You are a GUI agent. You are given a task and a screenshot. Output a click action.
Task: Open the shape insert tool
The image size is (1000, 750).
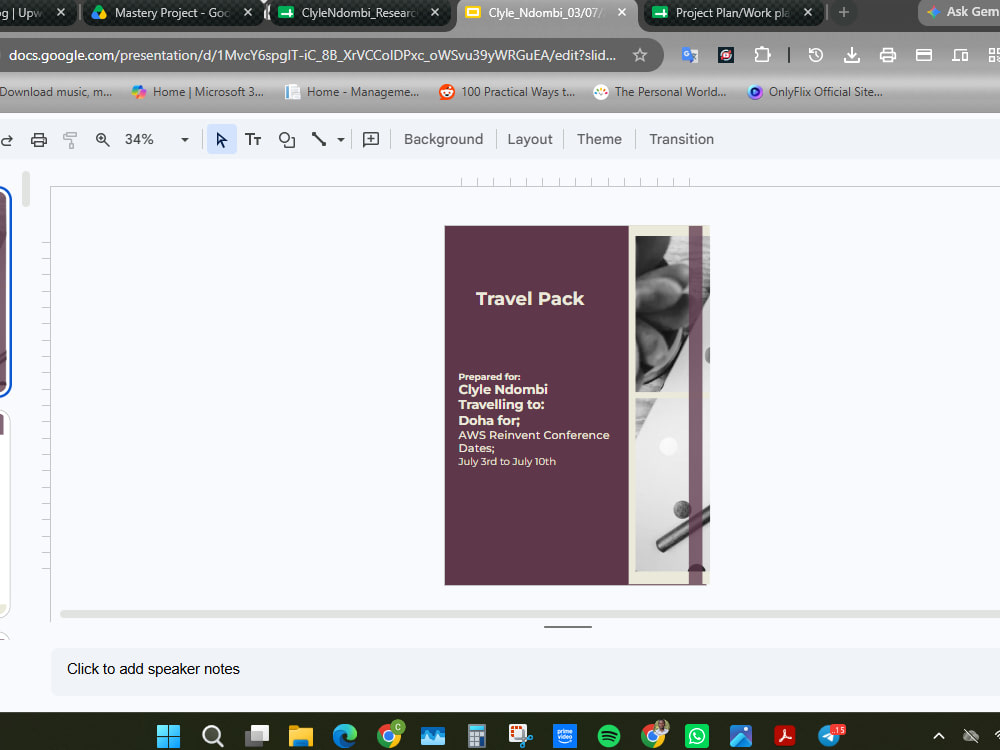pyautogui.click(x=287, y=140)
